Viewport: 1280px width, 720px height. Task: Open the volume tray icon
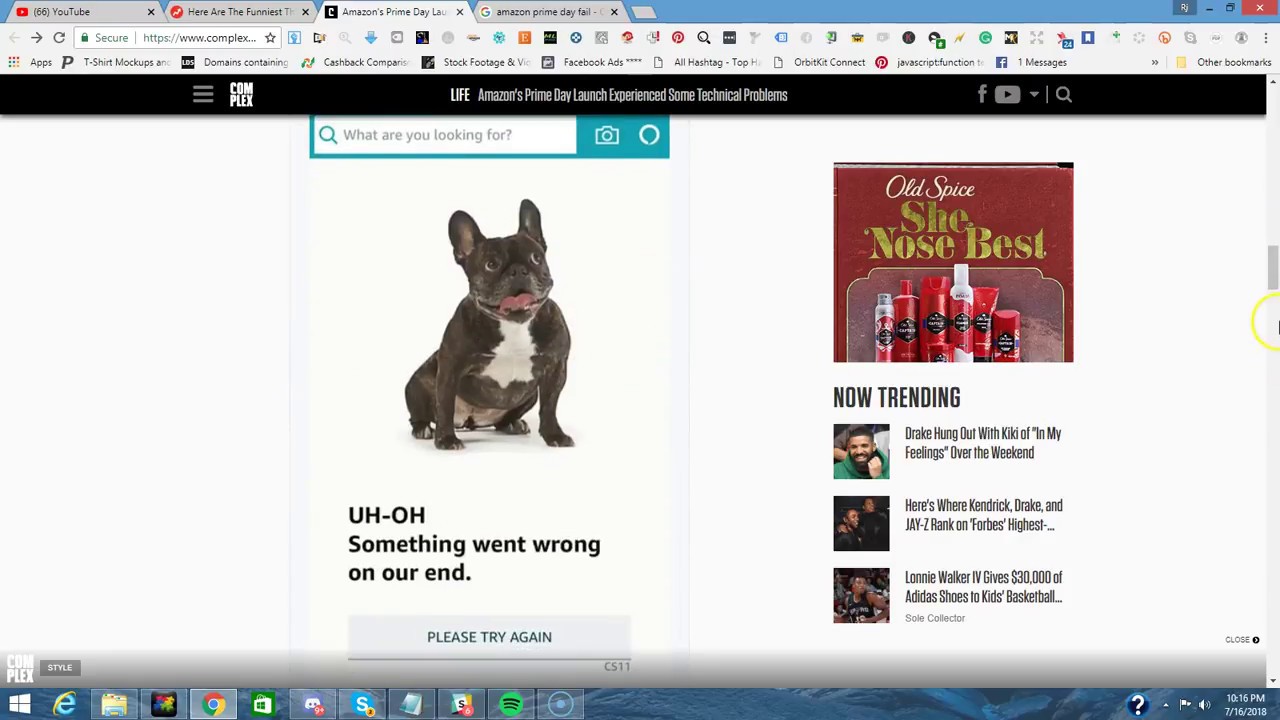1205,705
